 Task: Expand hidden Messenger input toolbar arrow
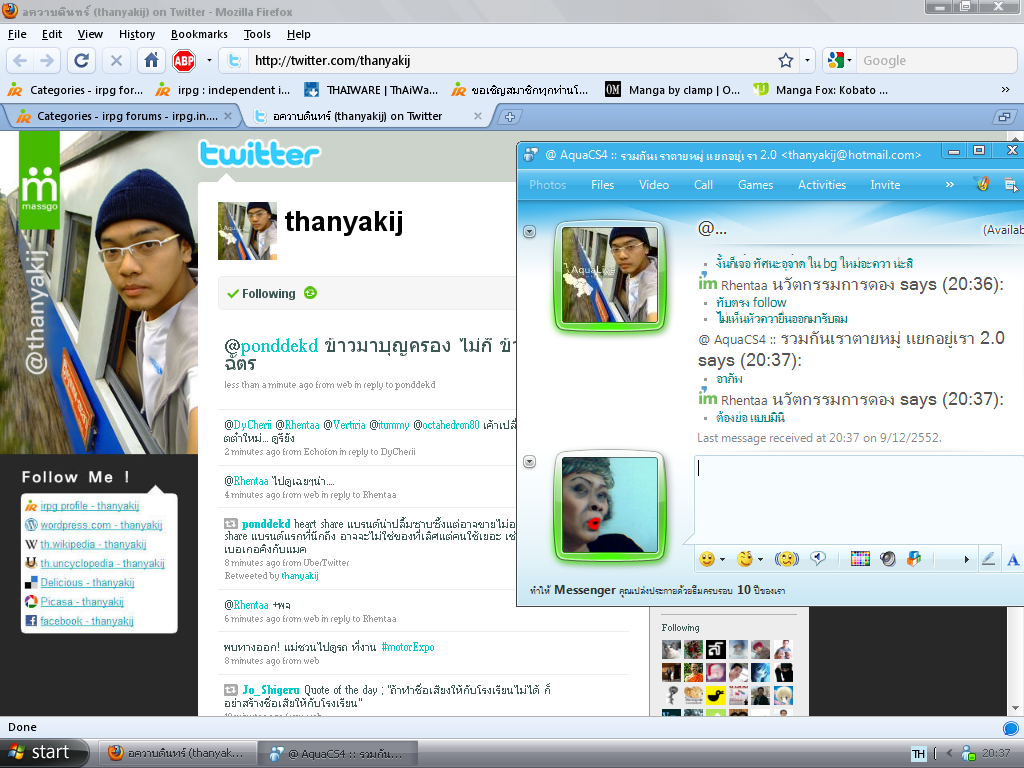pos(967,560)
